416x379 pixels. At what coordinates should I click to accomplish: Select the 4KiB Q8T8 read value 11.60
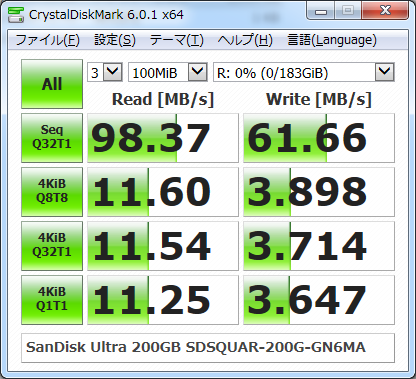tap(163, 192)
